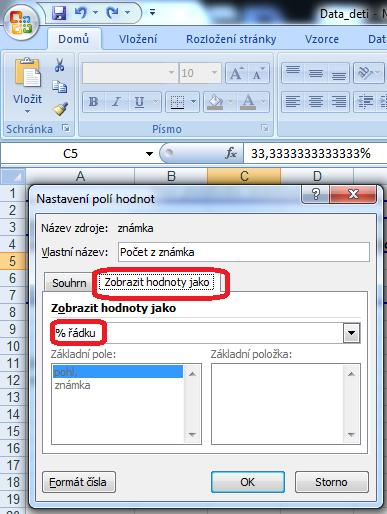
Task: Click the insert function fx icon
Action: click(231, 153)
